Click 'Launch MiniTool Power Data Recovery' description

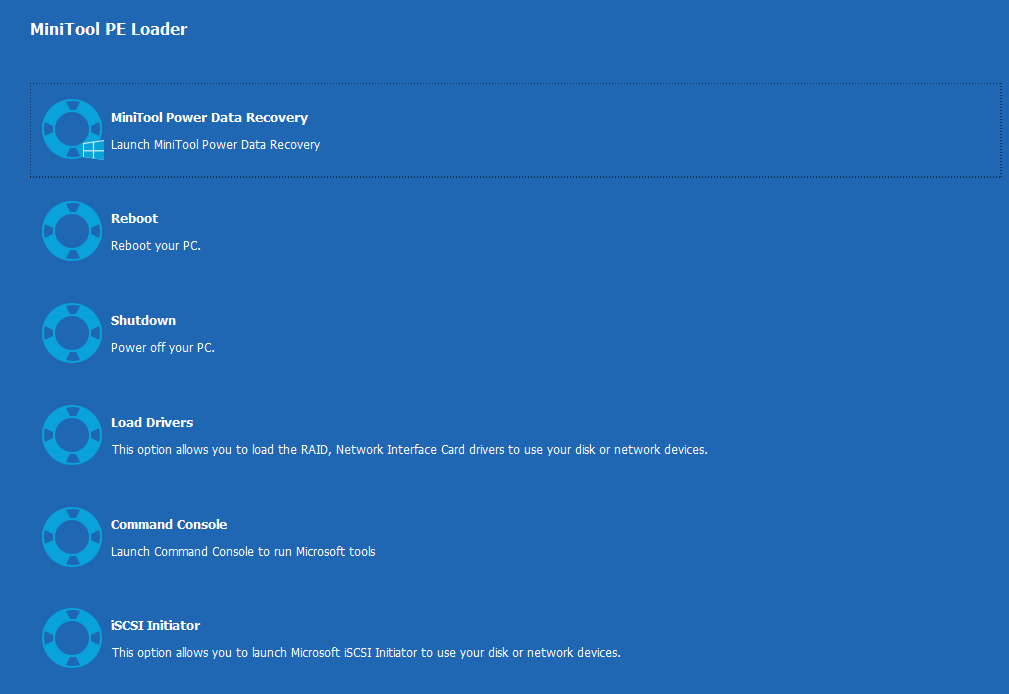pos(216,145)
